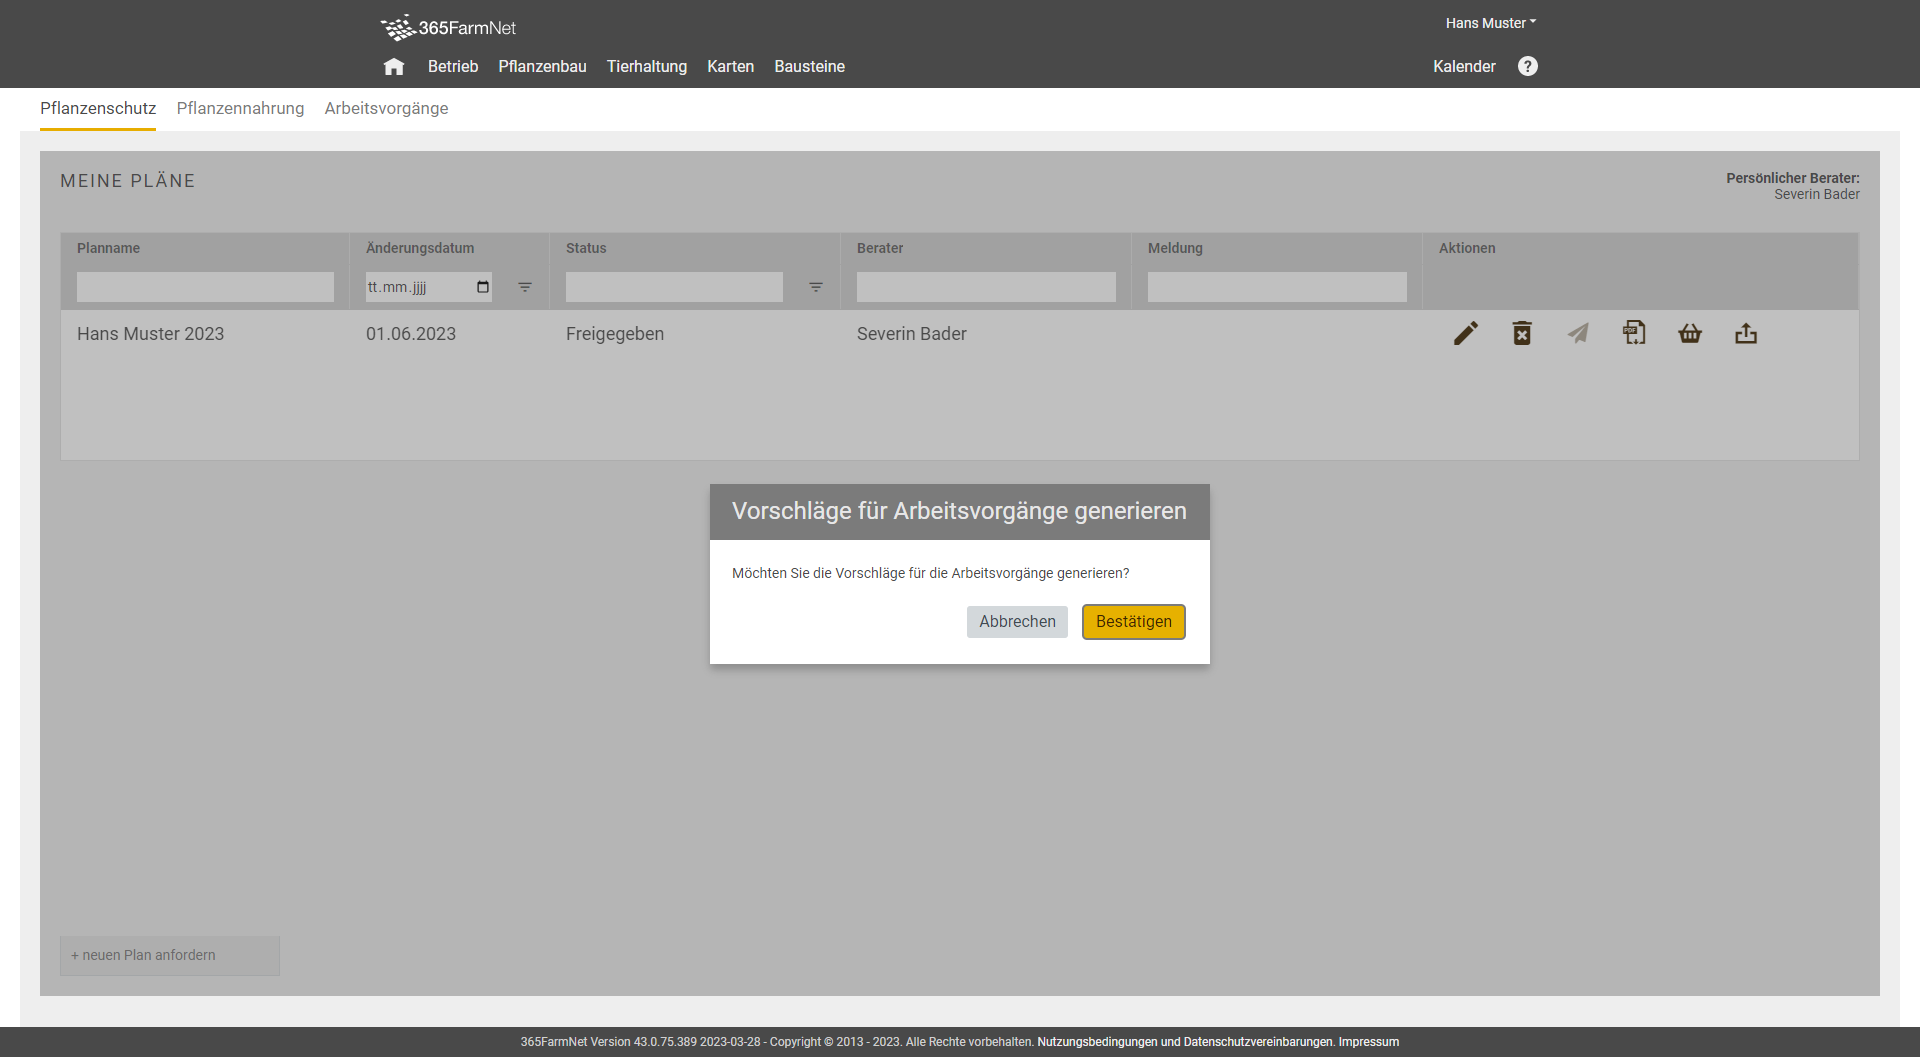Click Abbrechen to dismiss the dialog
Viewport: 1920px width, 1057px height.
1017,622
